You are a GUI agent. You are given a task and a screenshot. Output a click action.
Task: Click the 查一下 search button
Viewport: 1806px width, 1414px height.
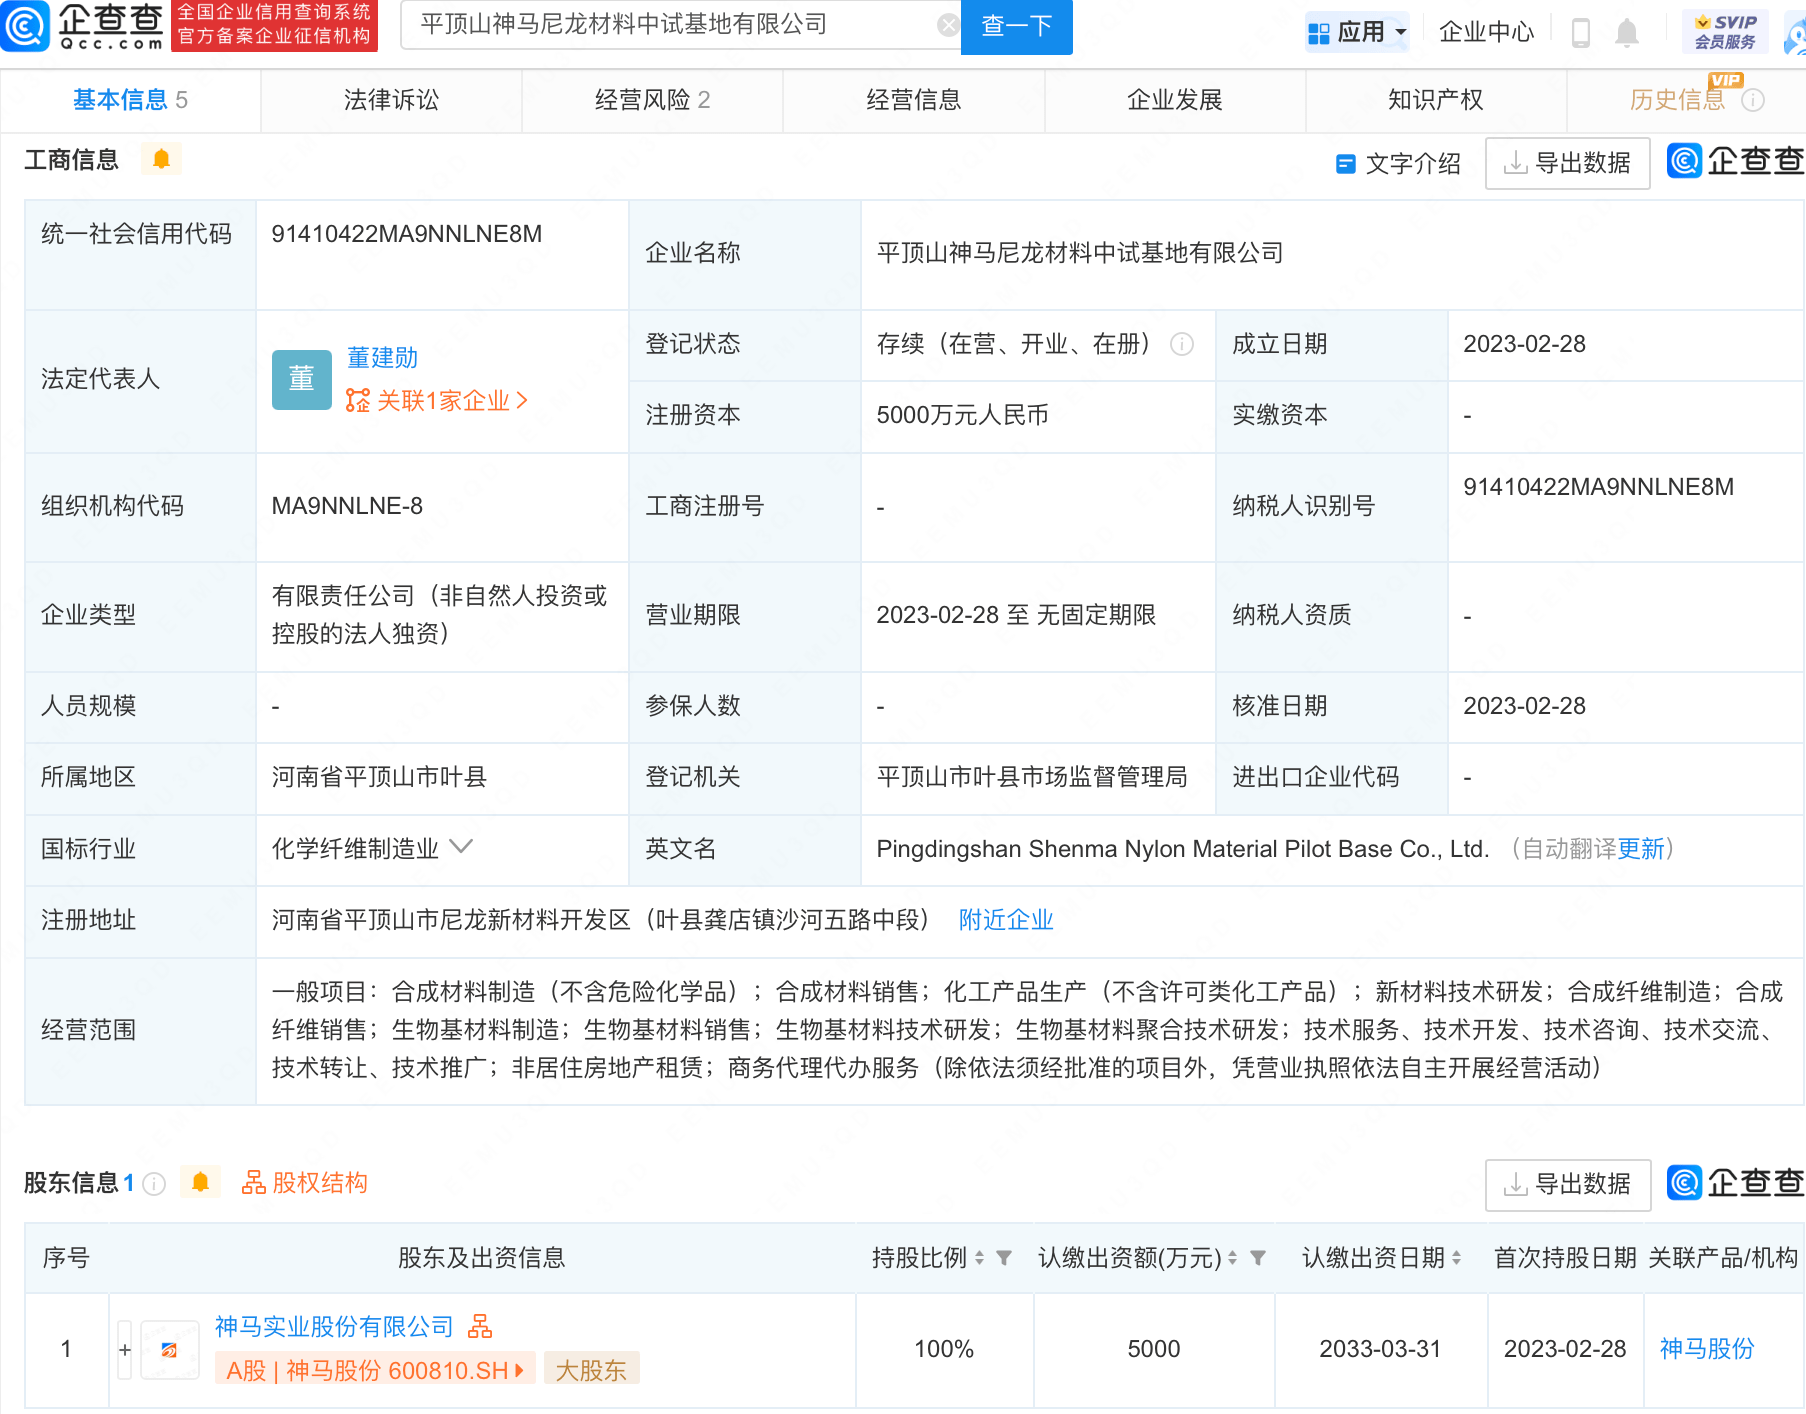click(x=1016, y=26)
